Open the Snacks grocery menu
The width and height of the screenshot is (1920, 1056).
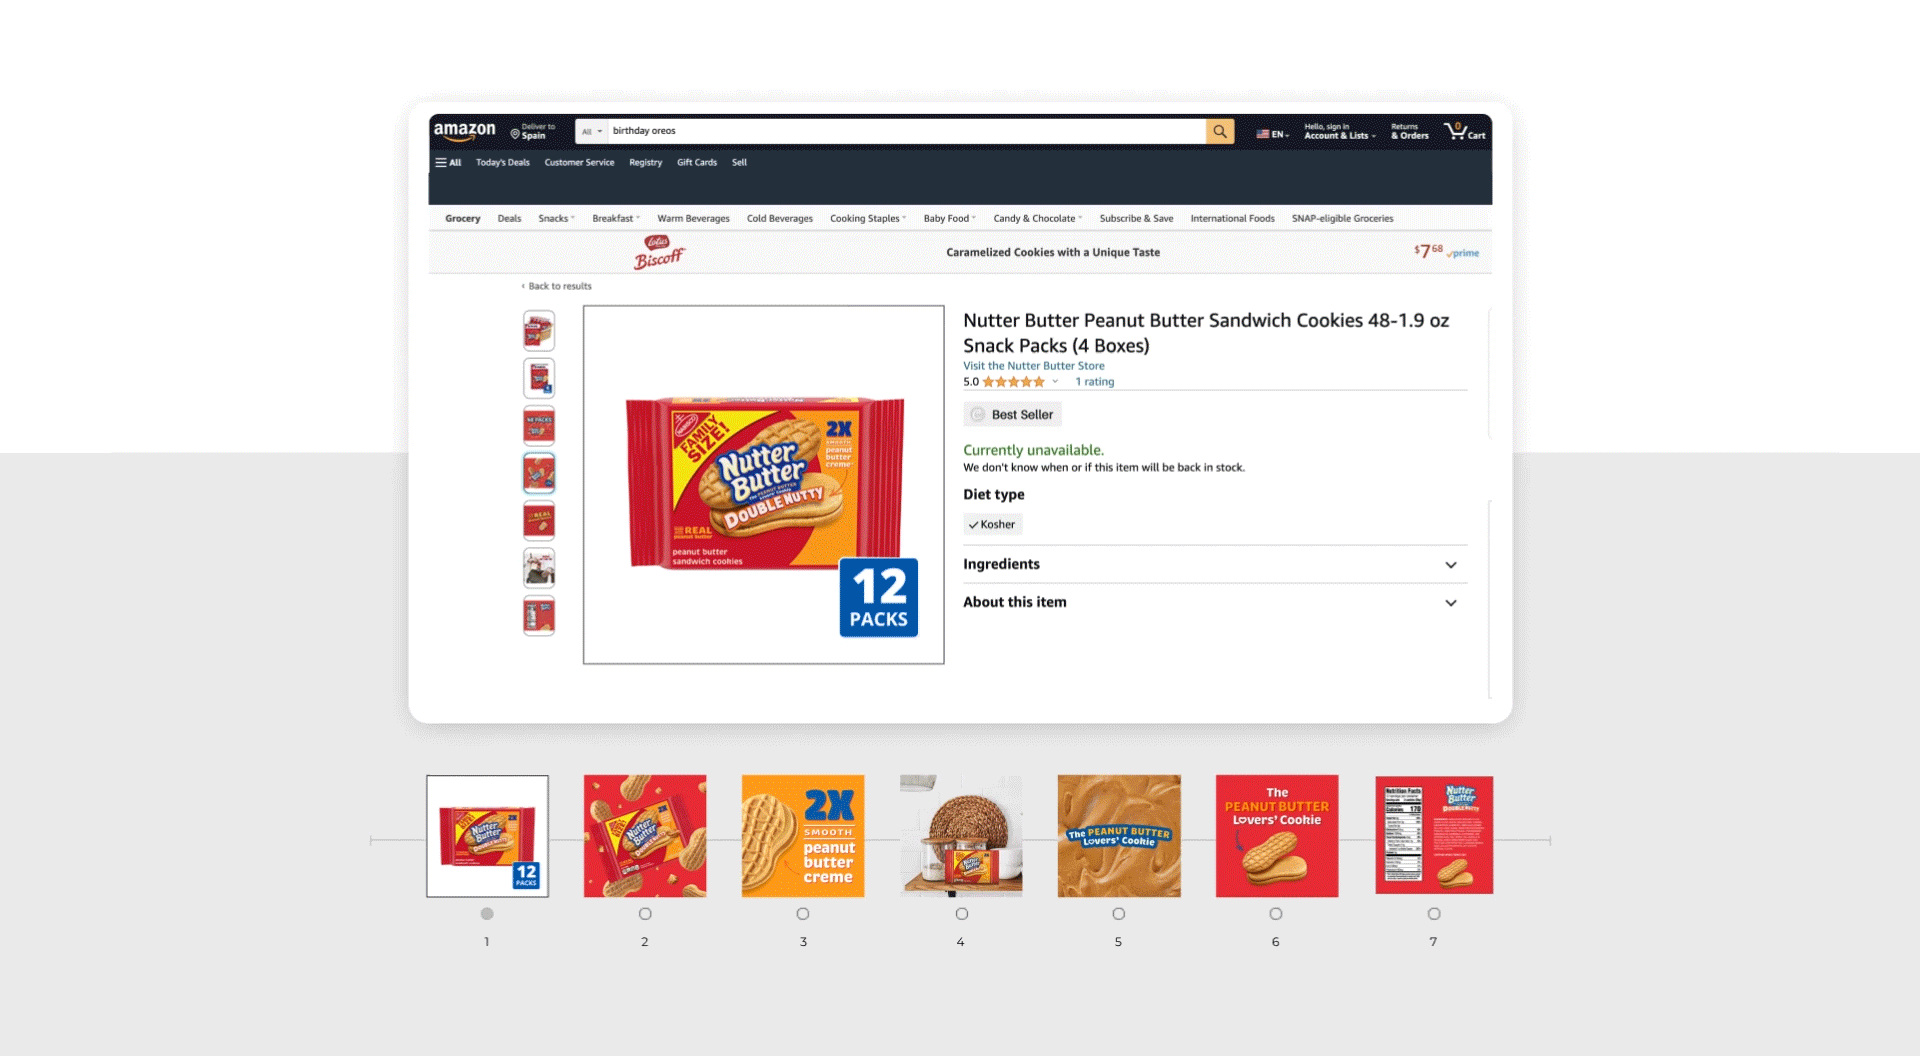click(x=556, y=218)
